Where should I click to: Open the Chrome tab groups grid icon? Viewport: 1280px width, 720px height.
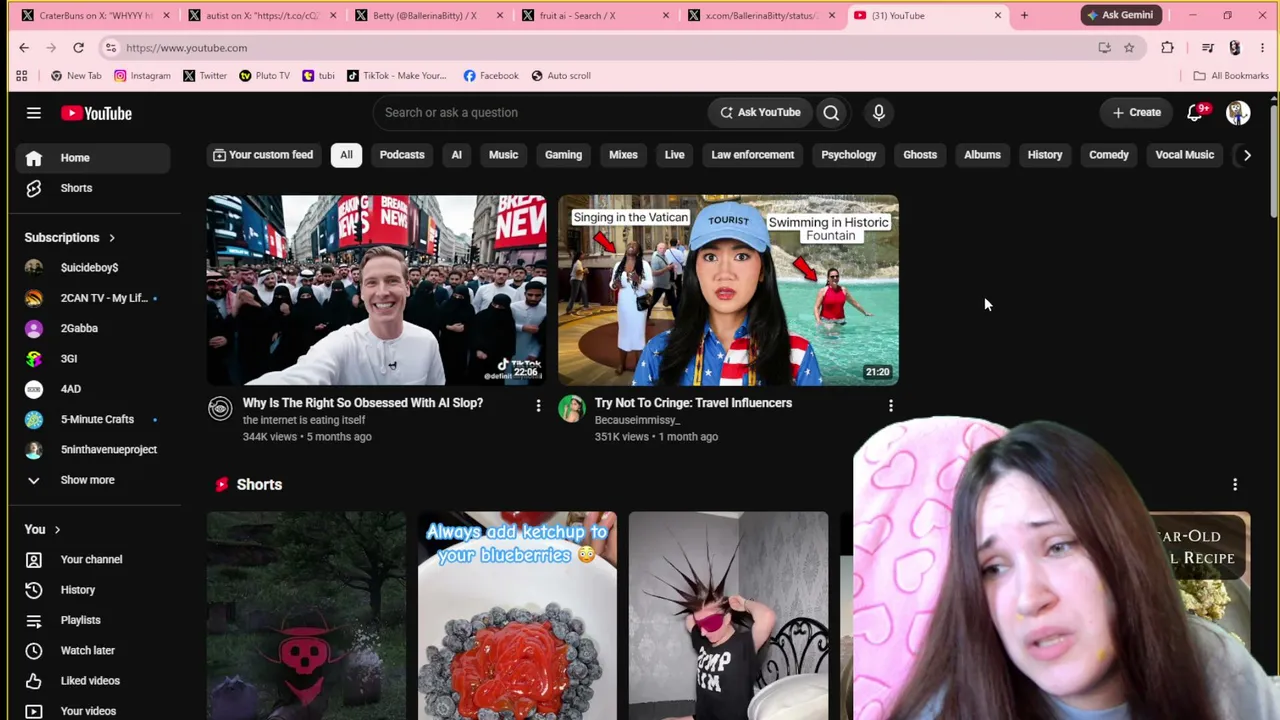tap(21, 76)
